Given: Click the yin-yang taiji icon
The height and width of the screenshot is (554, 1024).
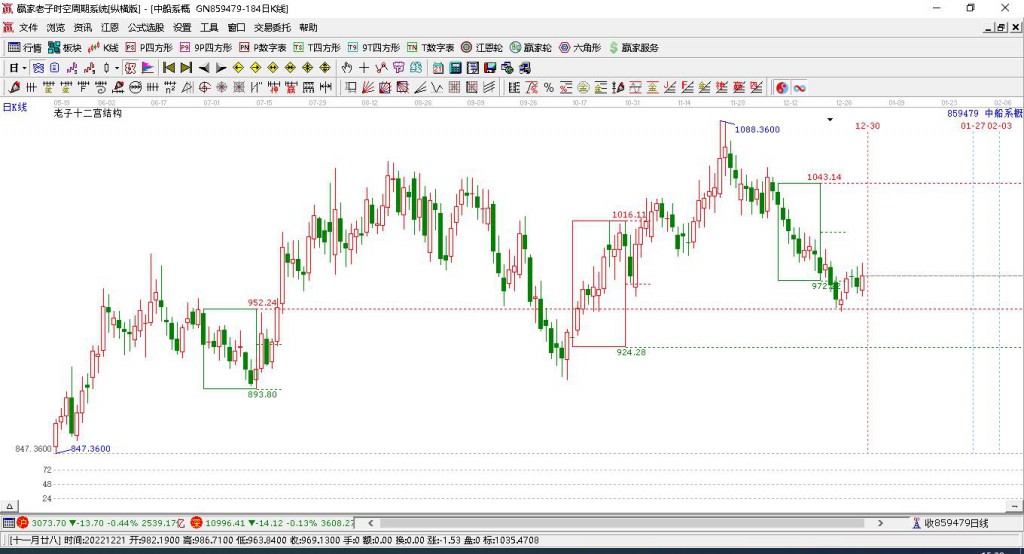Looking at the screenshot, I should (782, 88).
